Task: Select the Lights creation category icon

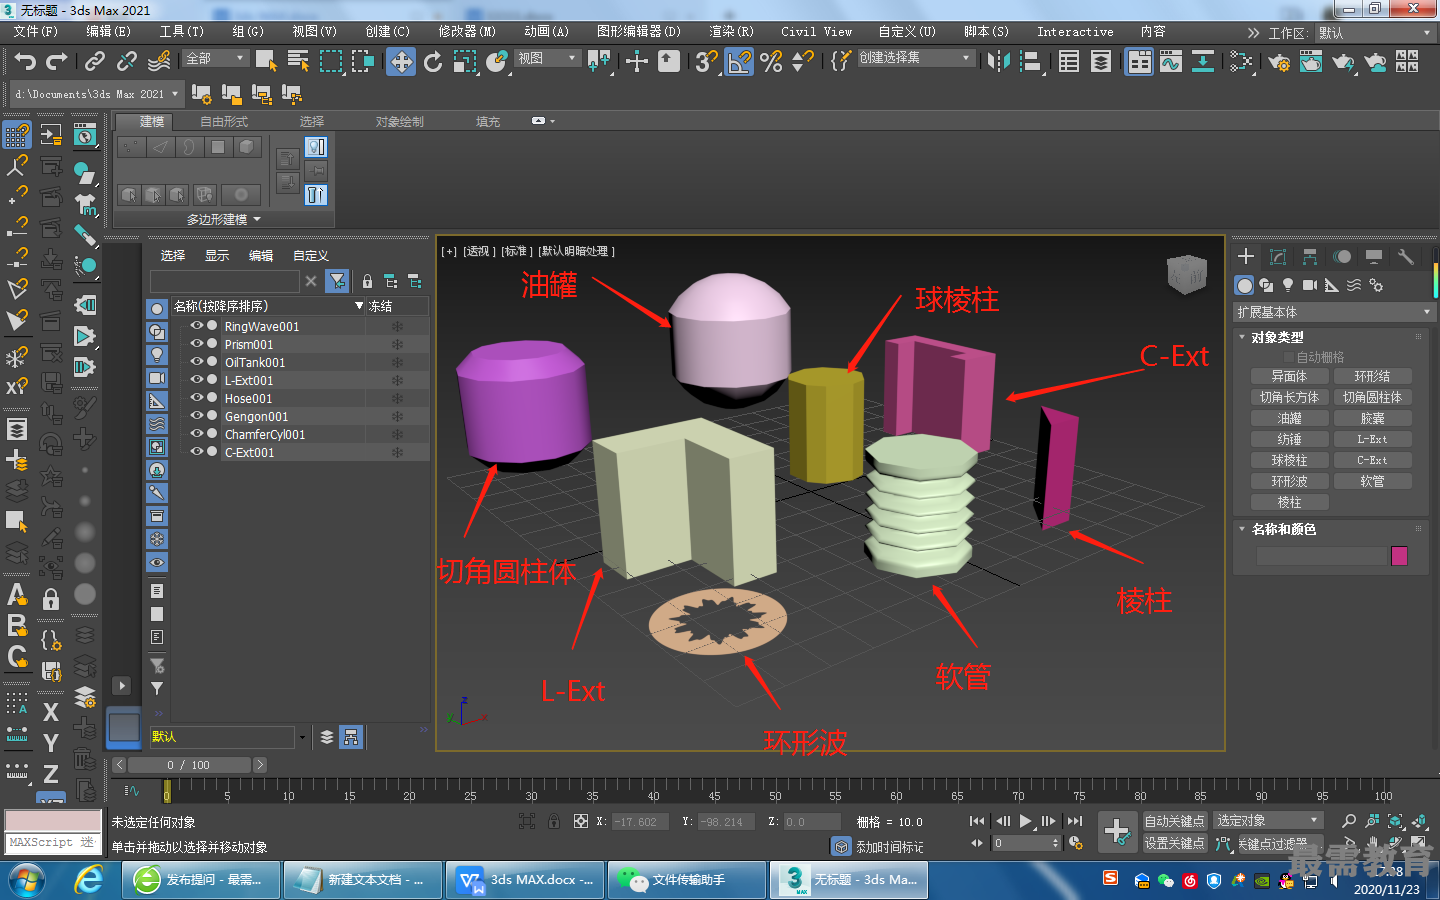Action: point(1288,285)
